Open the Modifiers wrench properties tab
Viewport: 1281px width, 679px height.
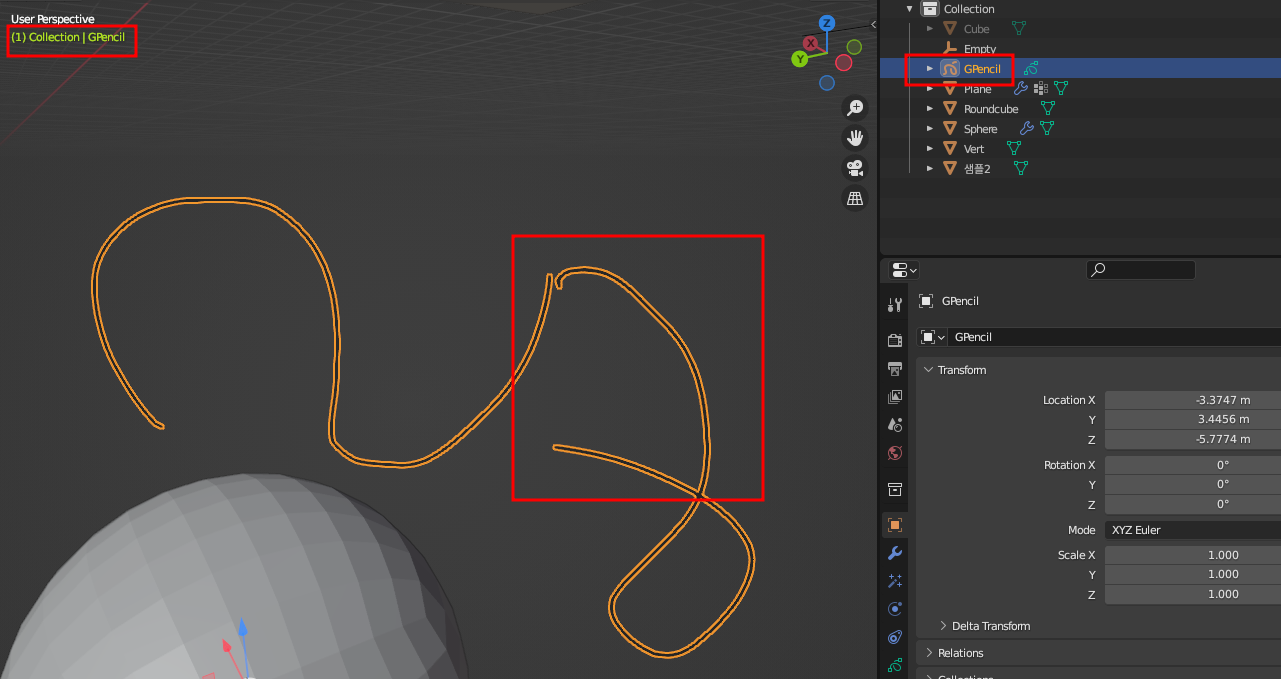[895, 552]
